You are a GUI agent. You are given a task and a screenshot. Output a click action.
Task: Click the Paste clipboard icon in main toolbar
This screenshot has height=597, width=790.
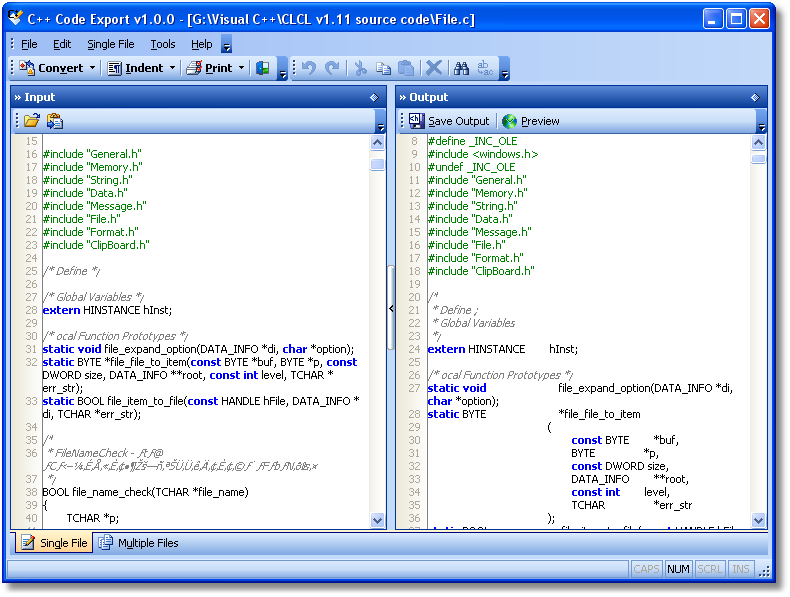coord(406,68)
